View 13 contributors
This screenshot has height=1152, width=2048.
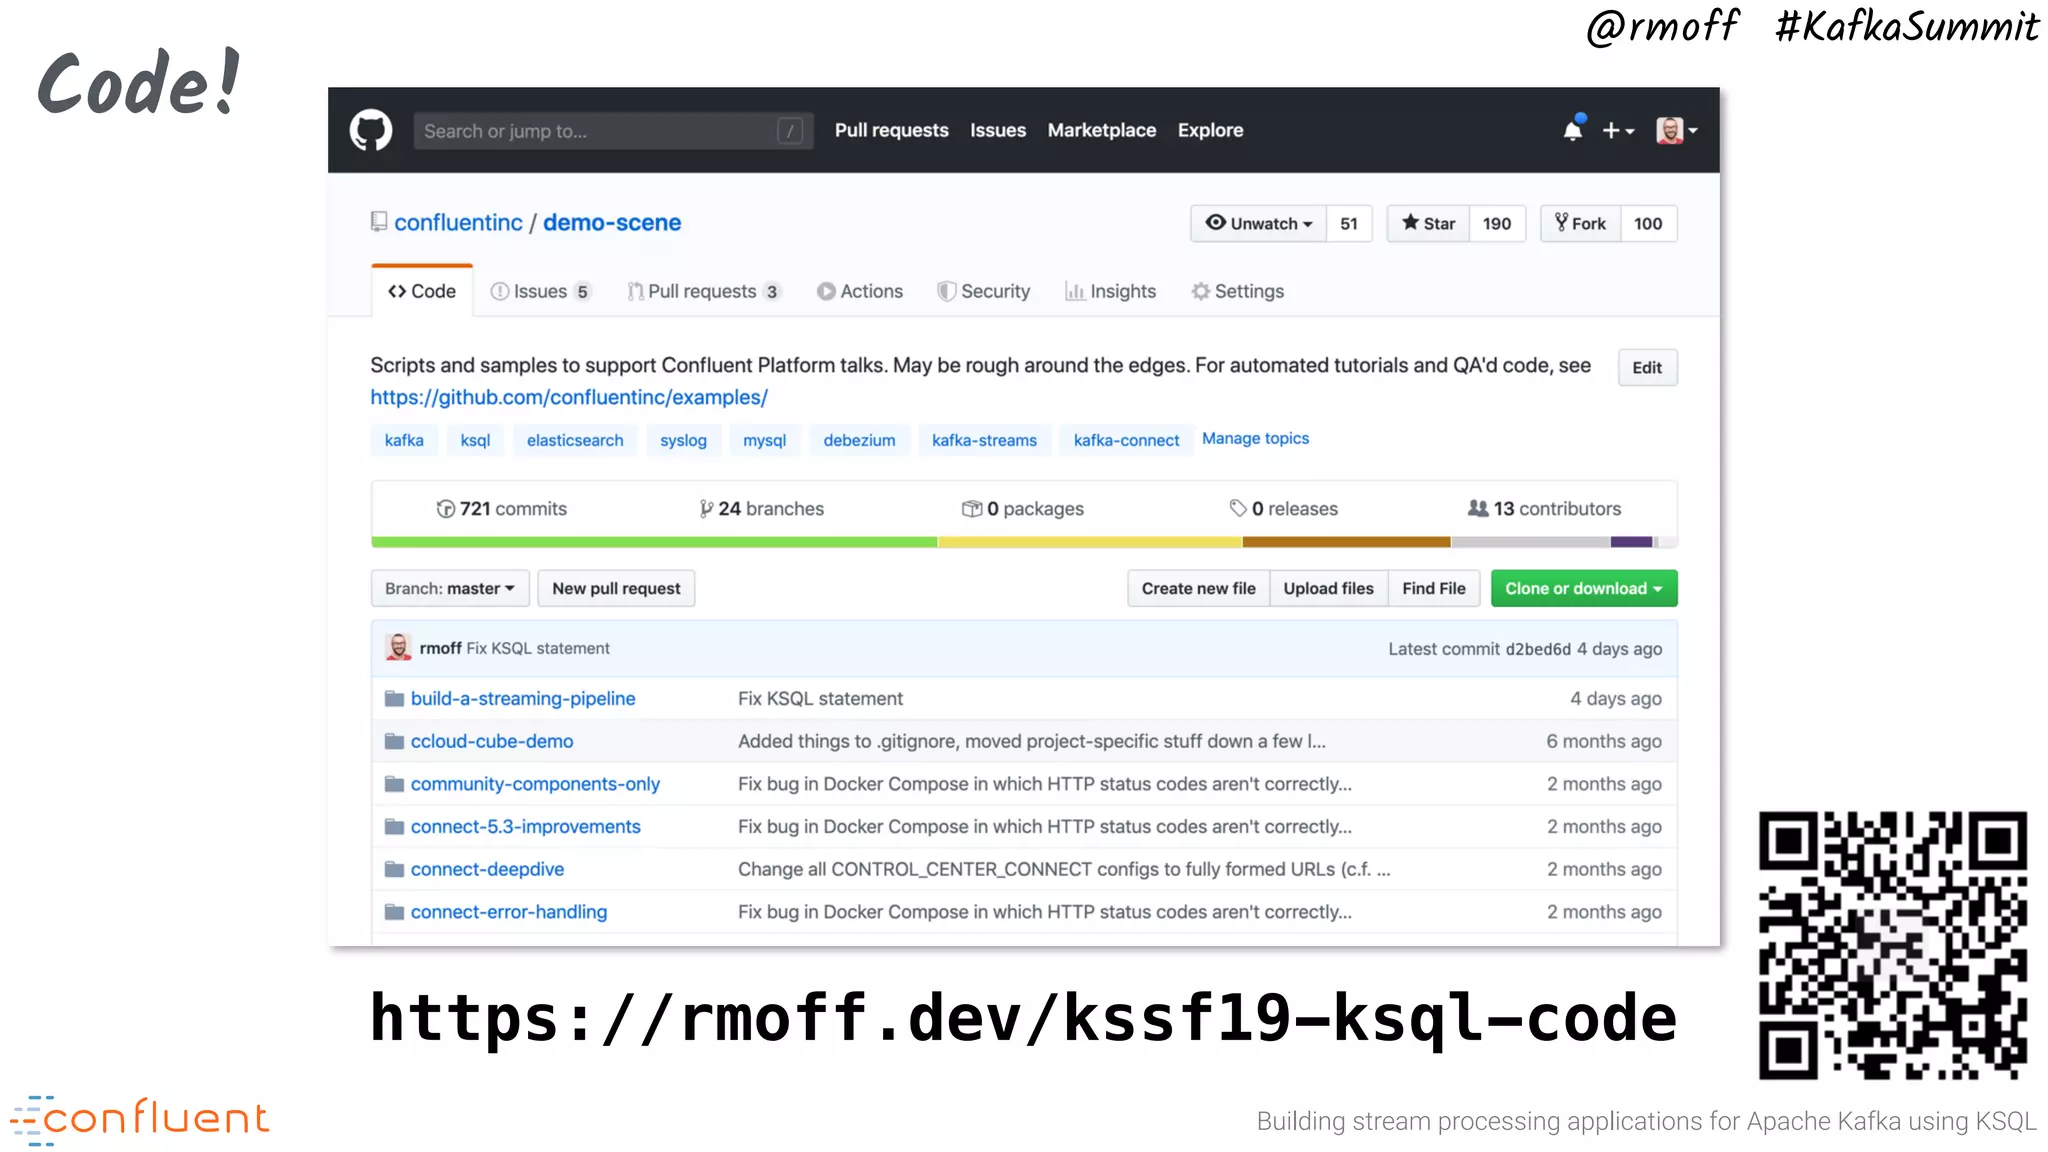pos(1544,509)
